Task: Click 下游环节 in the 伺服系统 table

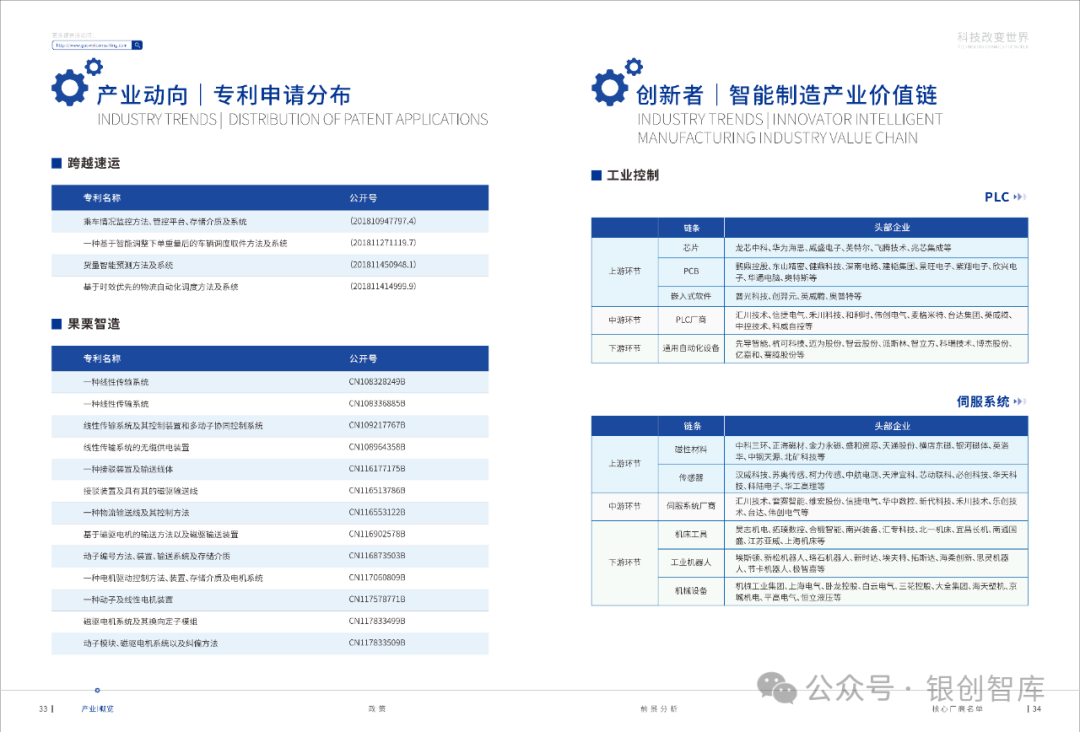Action: (625, 563)
